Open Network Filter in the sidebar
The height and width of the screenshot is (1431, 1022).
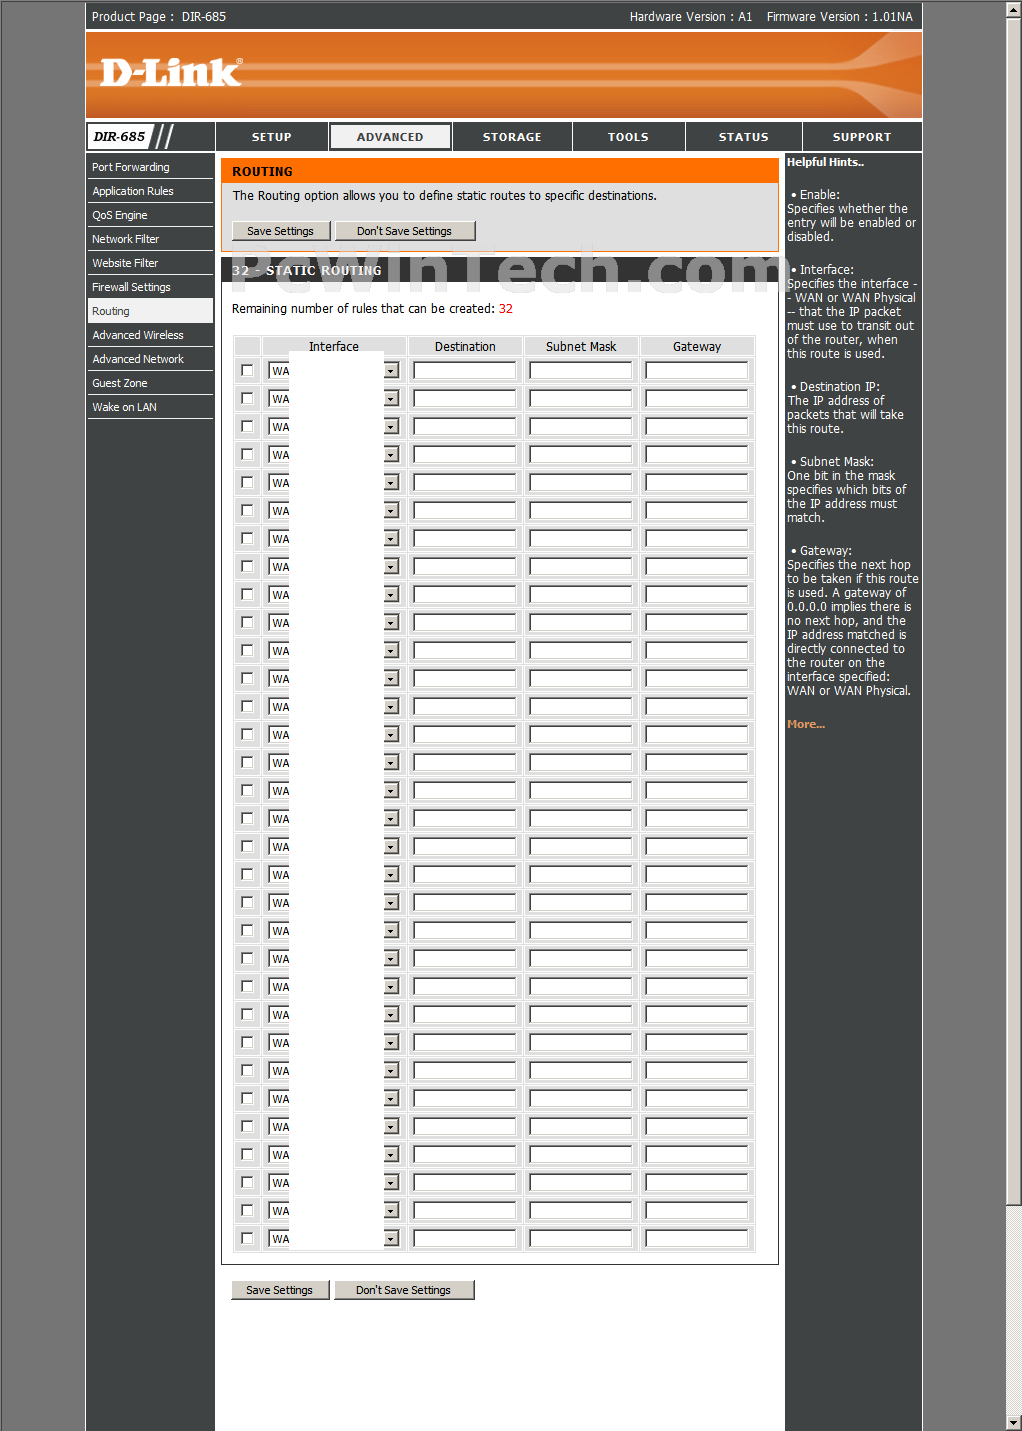coord(150,239)
